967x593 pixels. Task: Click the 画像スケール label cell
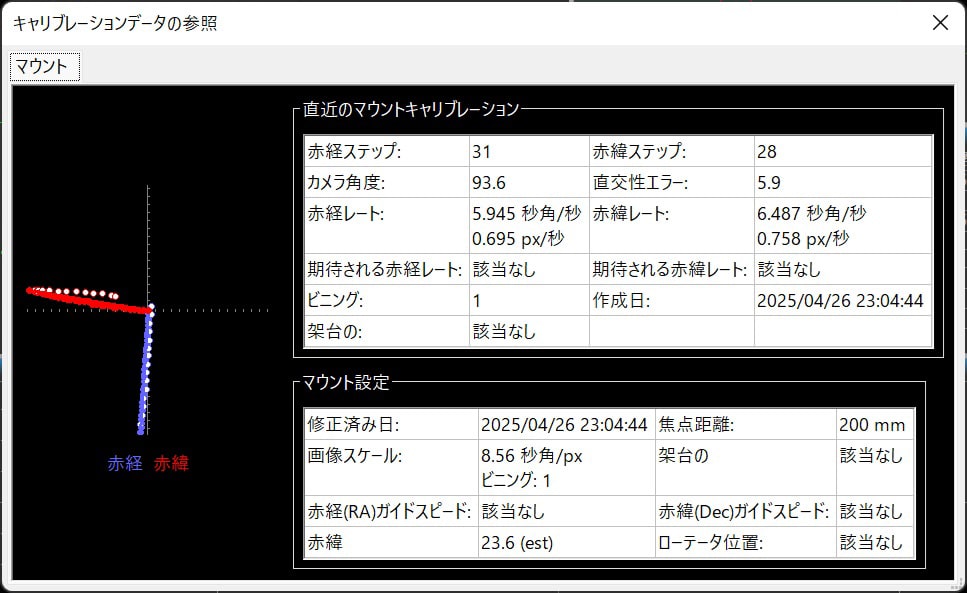[x=392, y=467]
